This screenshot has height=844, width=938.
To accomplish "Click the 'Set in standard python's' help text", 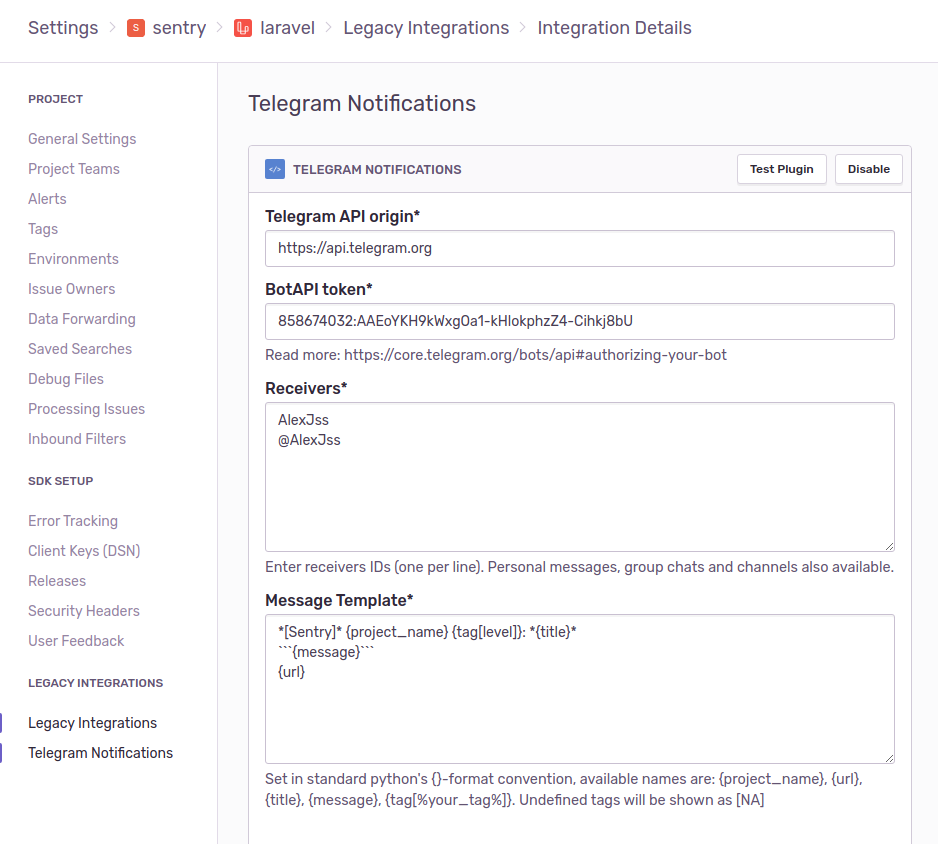I will tap(564, 790).
